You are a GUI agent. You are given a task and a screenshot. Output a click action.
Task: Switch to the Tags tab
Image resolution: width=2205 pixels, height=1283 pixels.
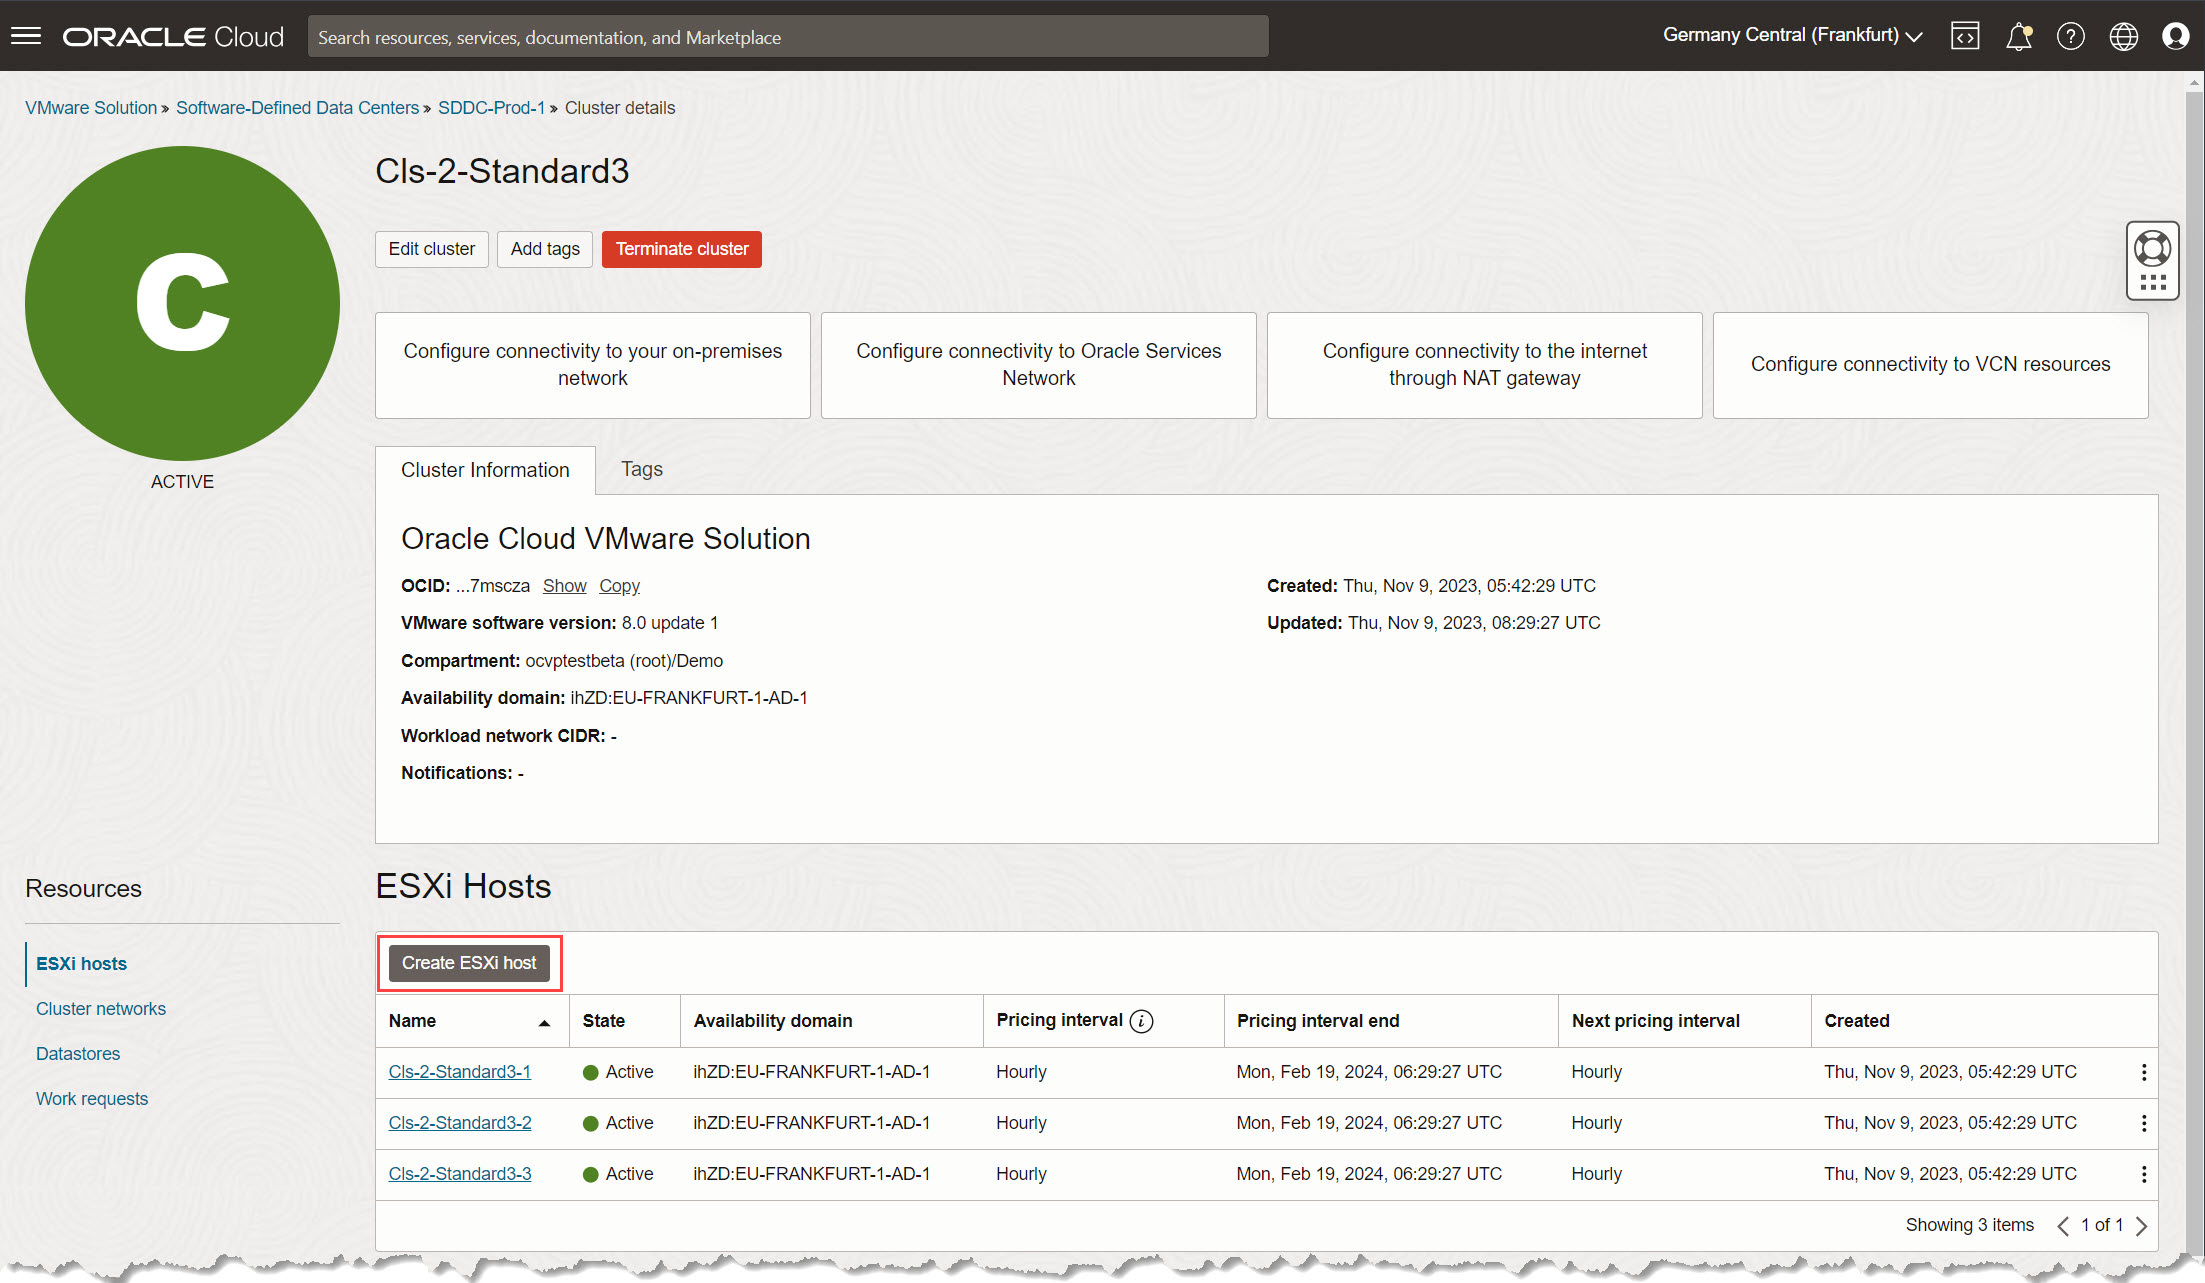click(642, 469)
